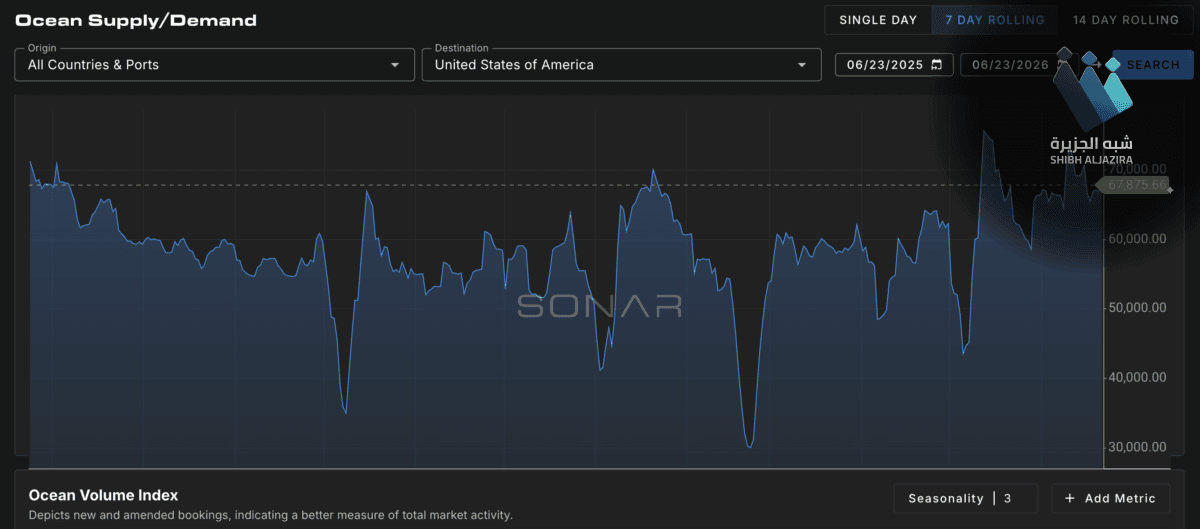Switch to 7 DAY ROLLING view

(x=995, y=20)
